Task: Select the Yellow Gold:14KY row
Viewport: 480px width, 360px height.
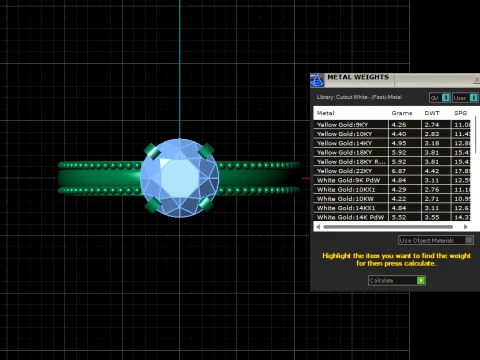Action: point(392,143)
